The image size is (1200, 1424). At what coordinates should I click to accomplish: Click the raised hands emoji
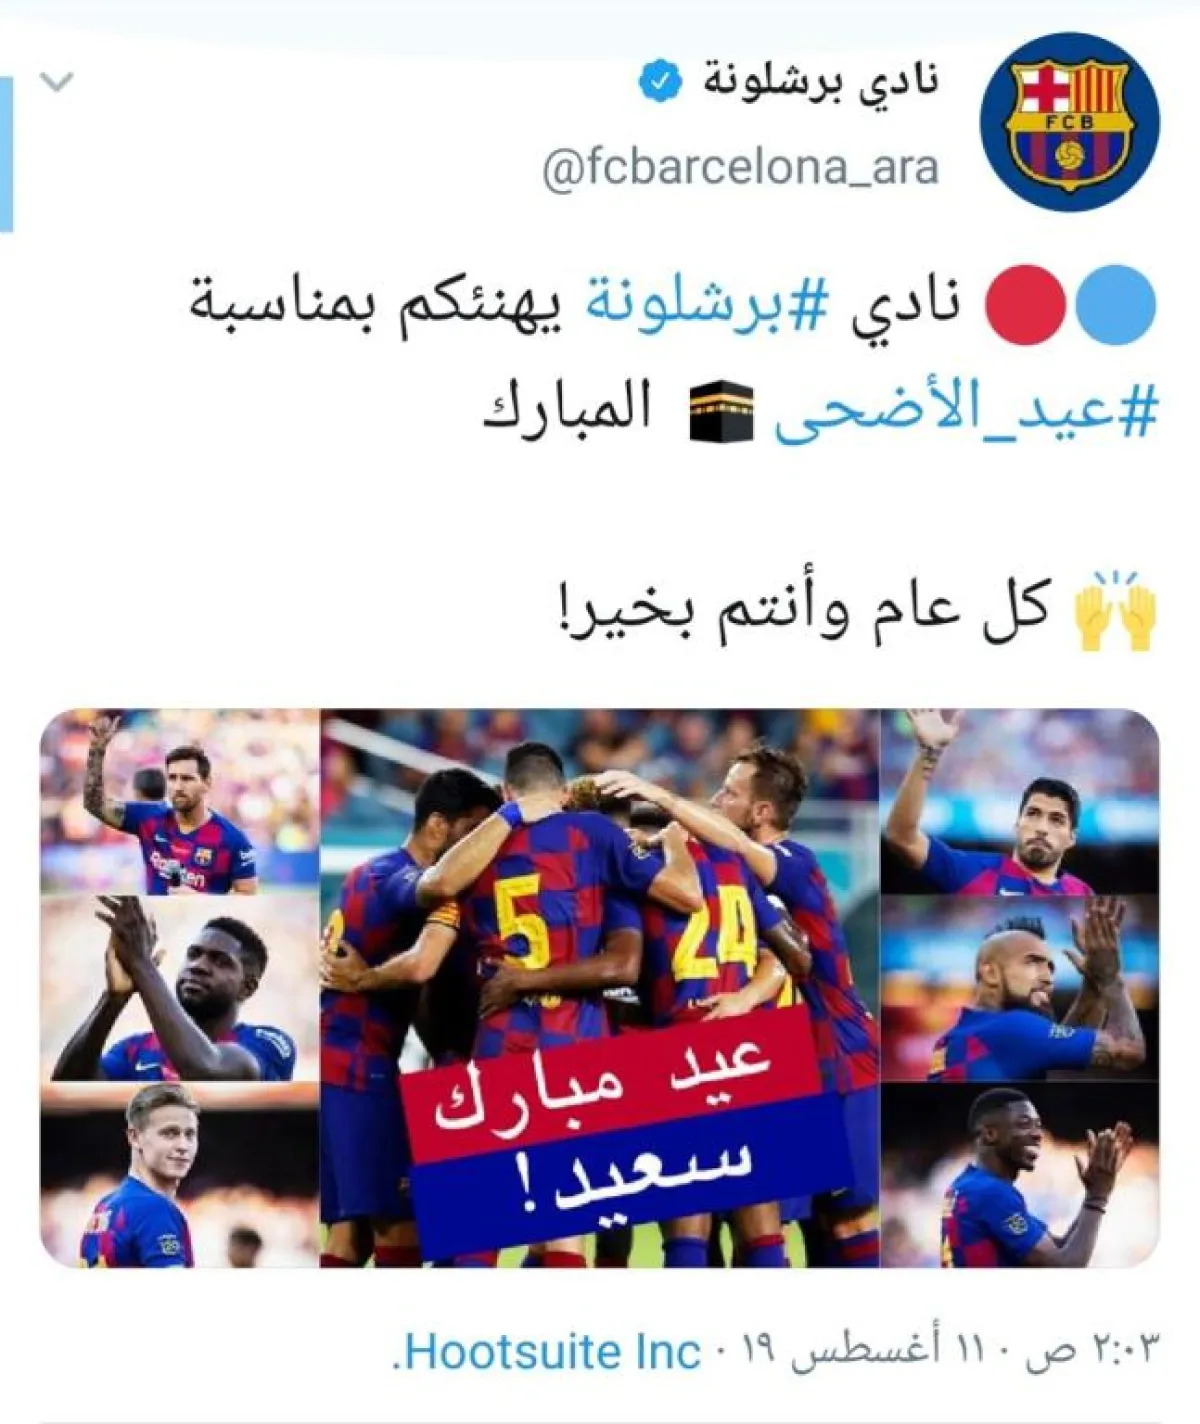[x=1114, y=609]
